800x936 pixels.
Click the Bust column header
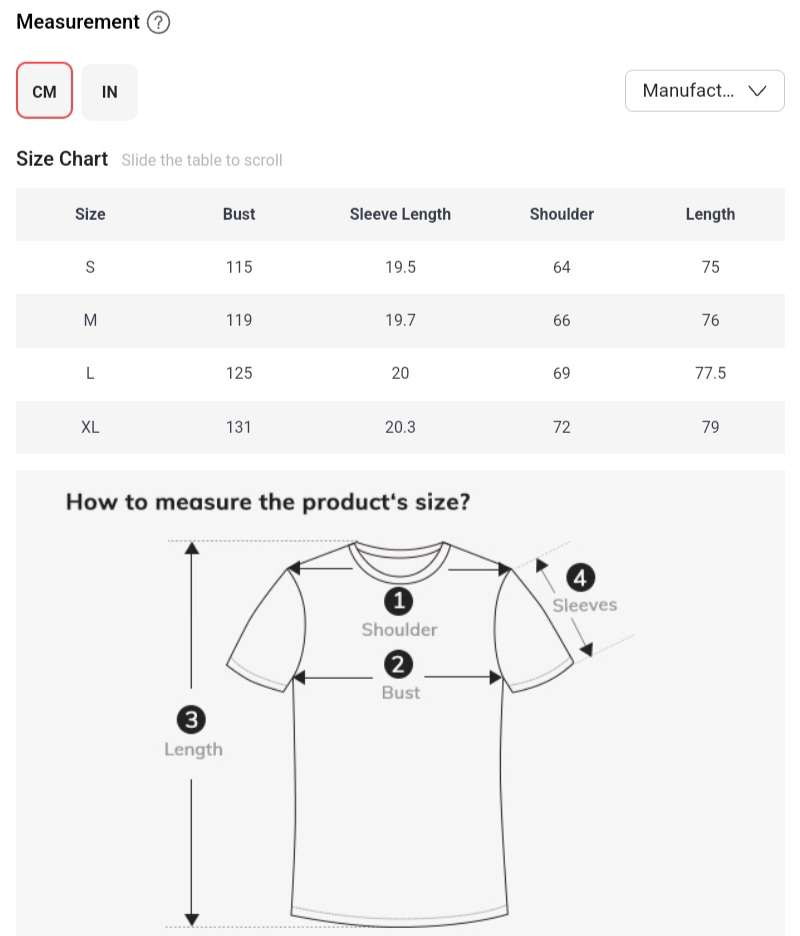tap(239, 214)
